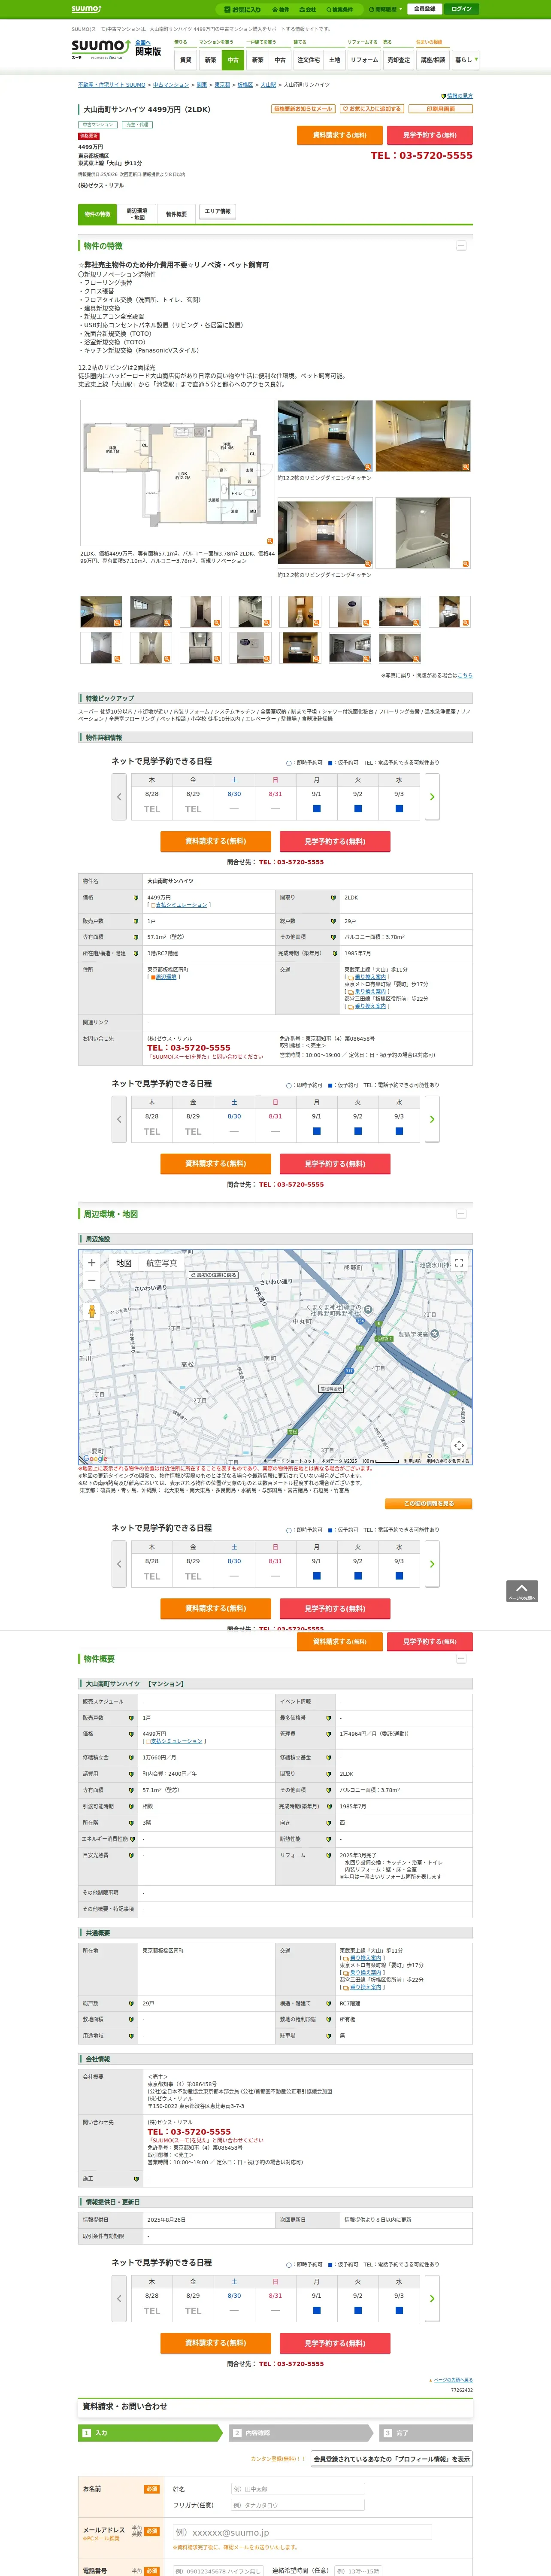551x2576 pixels.
Task: Open the 暮らし navigation dropdown
Action: (465, 60)
